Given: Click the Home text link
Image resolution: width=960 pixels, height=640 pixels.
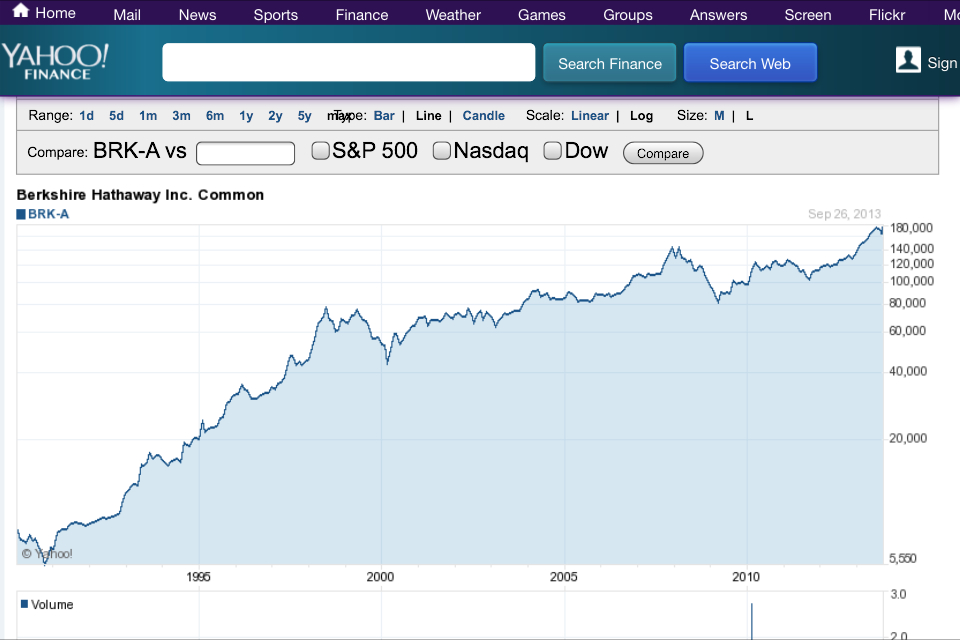Looking at the screenshot, I should (x=55, y=13).
